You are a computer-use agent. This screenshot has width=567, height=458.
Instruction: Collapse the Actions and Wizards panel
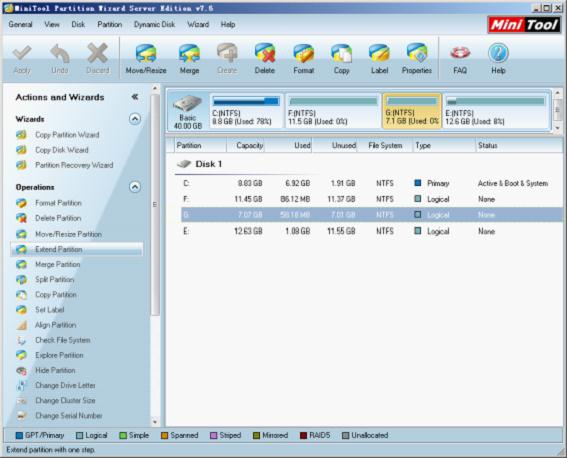tap(135, 97)
